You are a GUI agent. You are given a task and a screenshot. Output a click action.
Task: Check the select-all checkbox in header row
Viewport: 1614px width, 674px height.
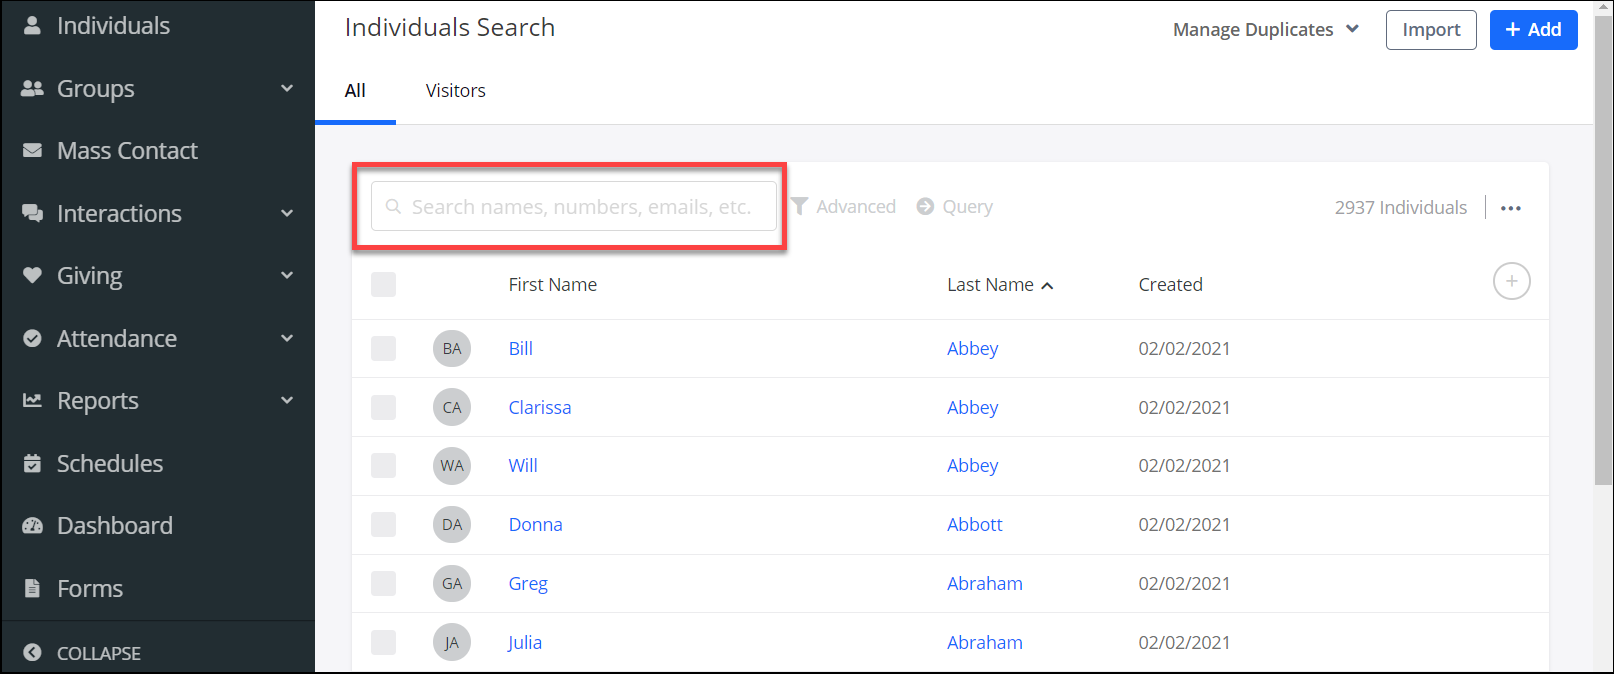383,285
